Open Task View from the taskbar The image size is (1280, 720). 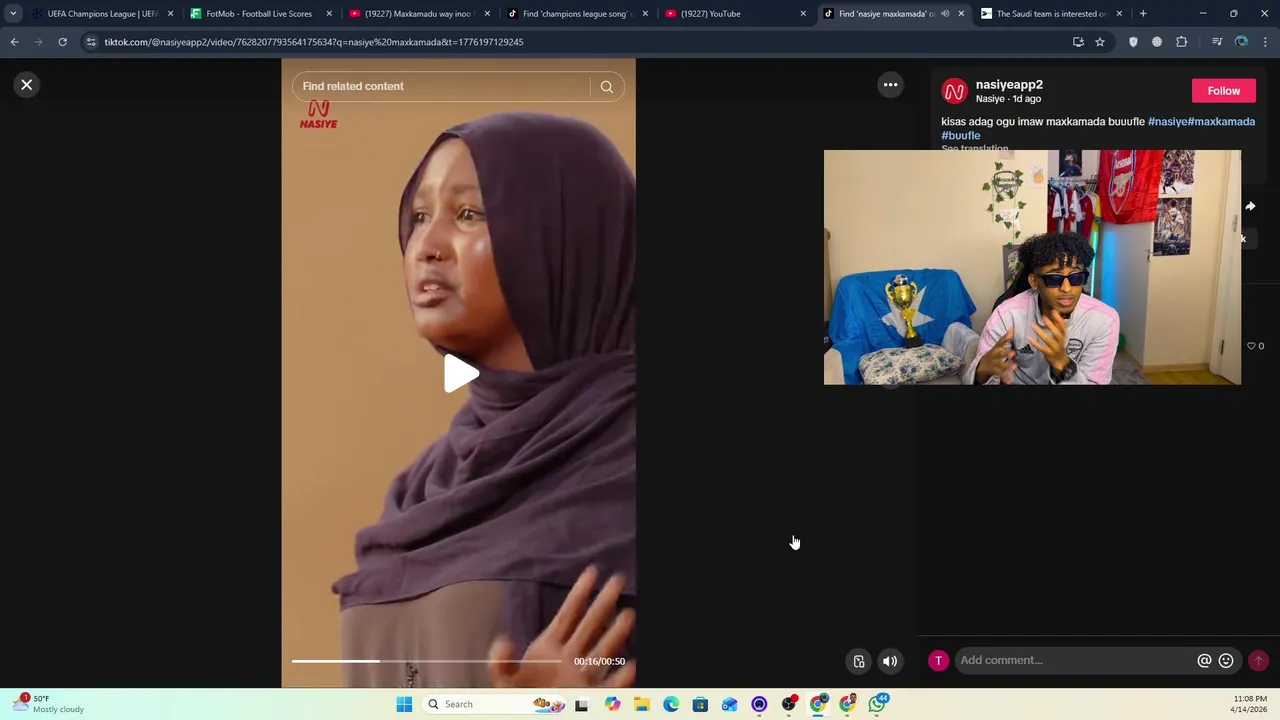[x=581, y=704]
